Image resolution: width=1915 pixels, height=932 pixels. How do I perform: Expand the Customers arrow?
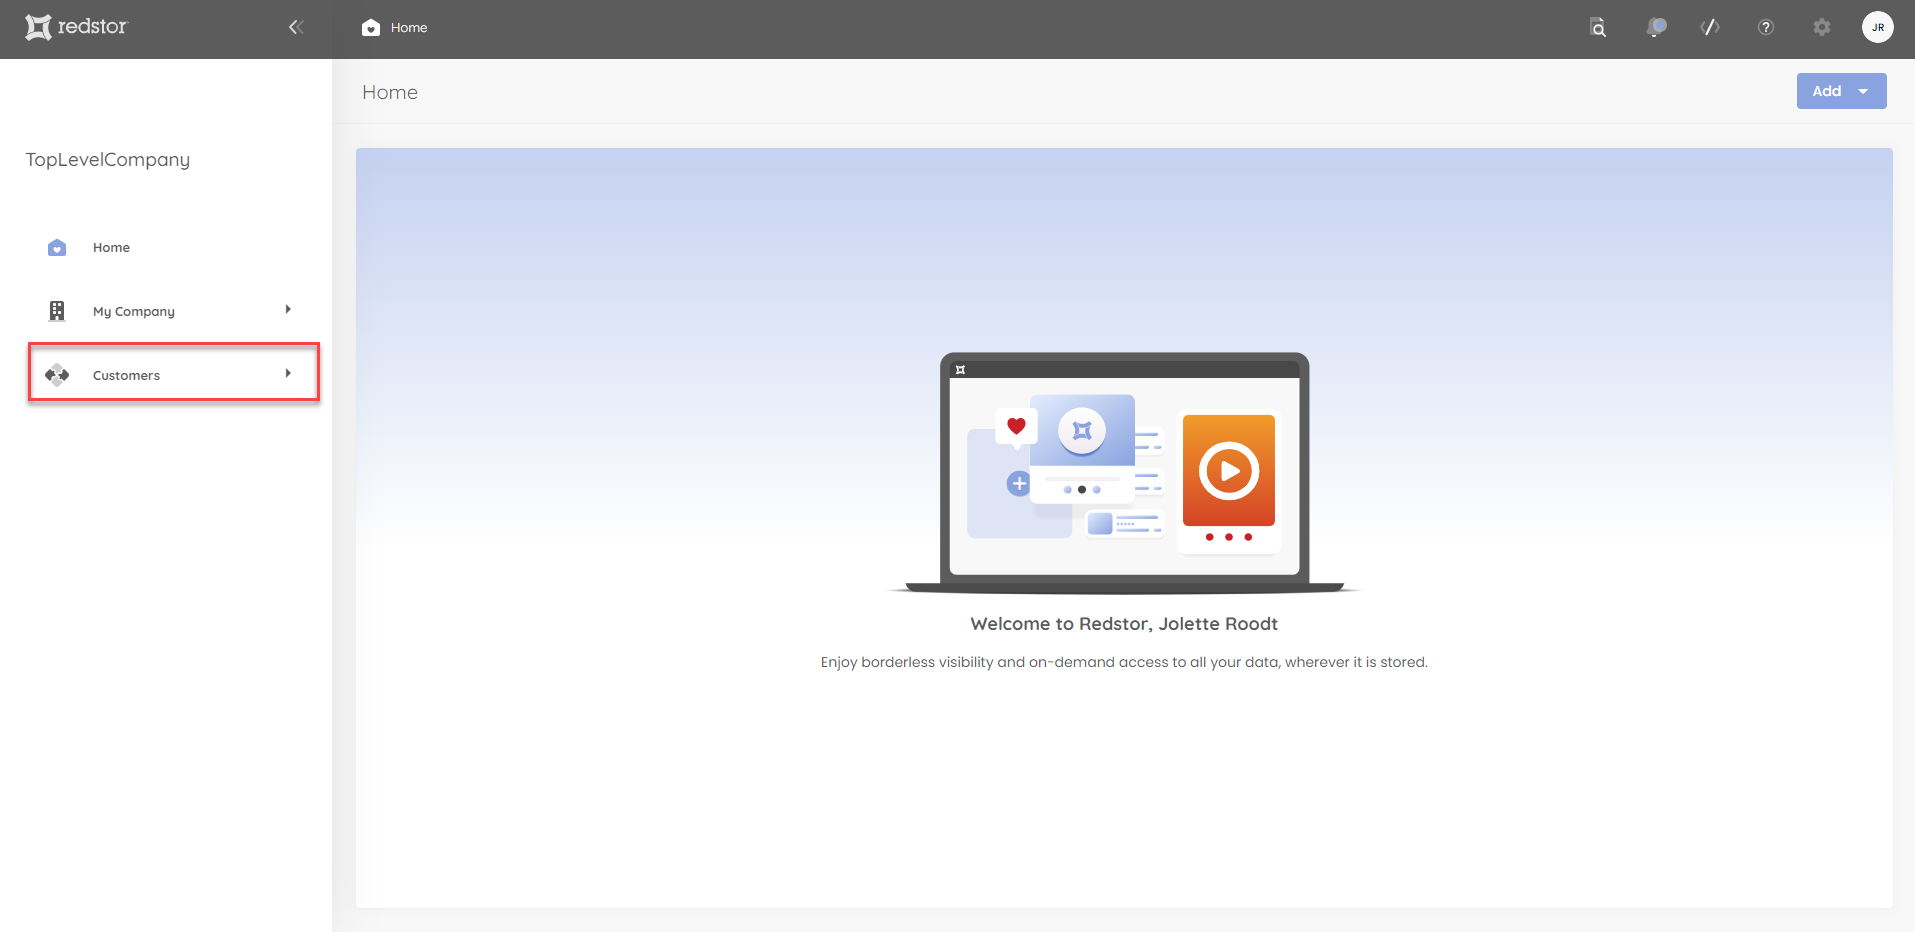(288, 374)
